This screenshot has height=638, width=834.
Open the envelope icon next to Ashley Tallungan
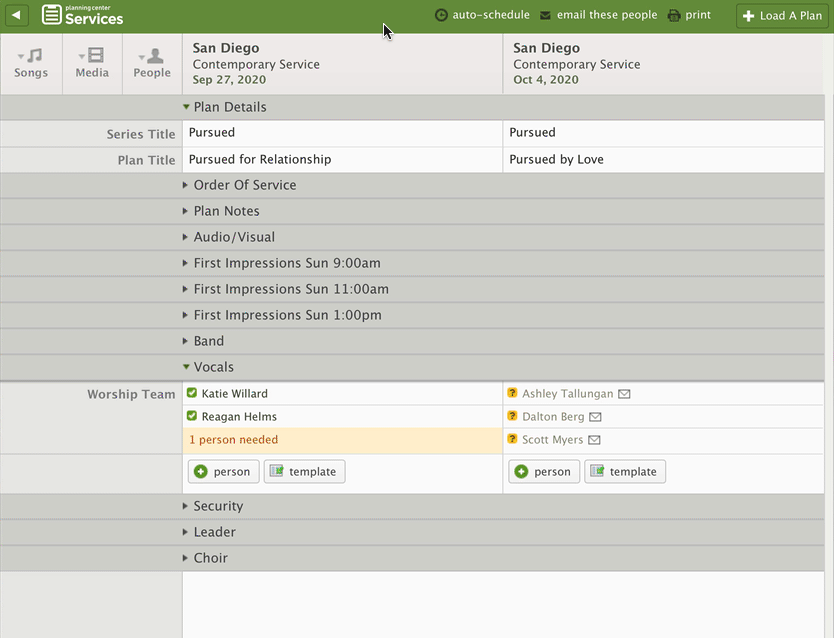[x=624, y=393]
